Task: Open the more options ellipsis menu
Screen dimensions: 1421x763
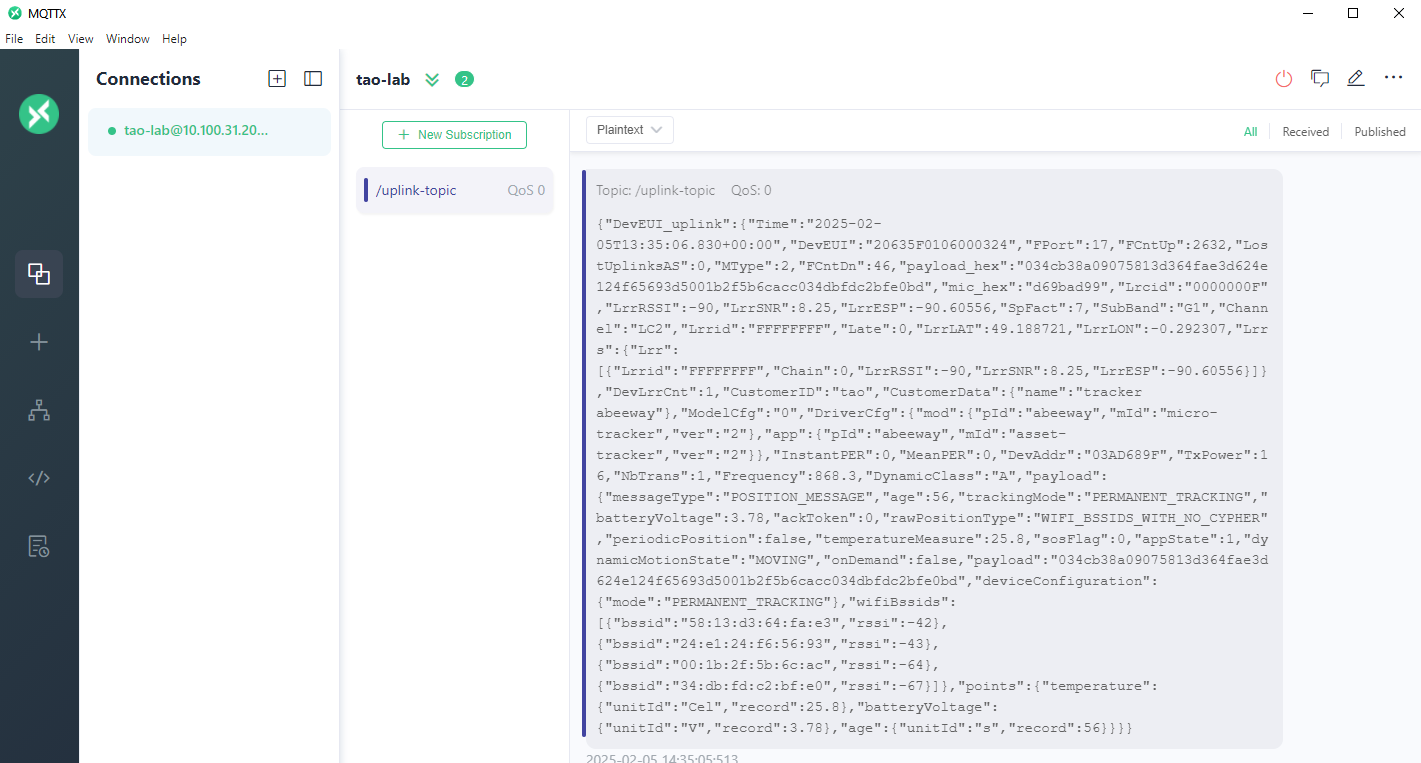Action: point(1393,78)
